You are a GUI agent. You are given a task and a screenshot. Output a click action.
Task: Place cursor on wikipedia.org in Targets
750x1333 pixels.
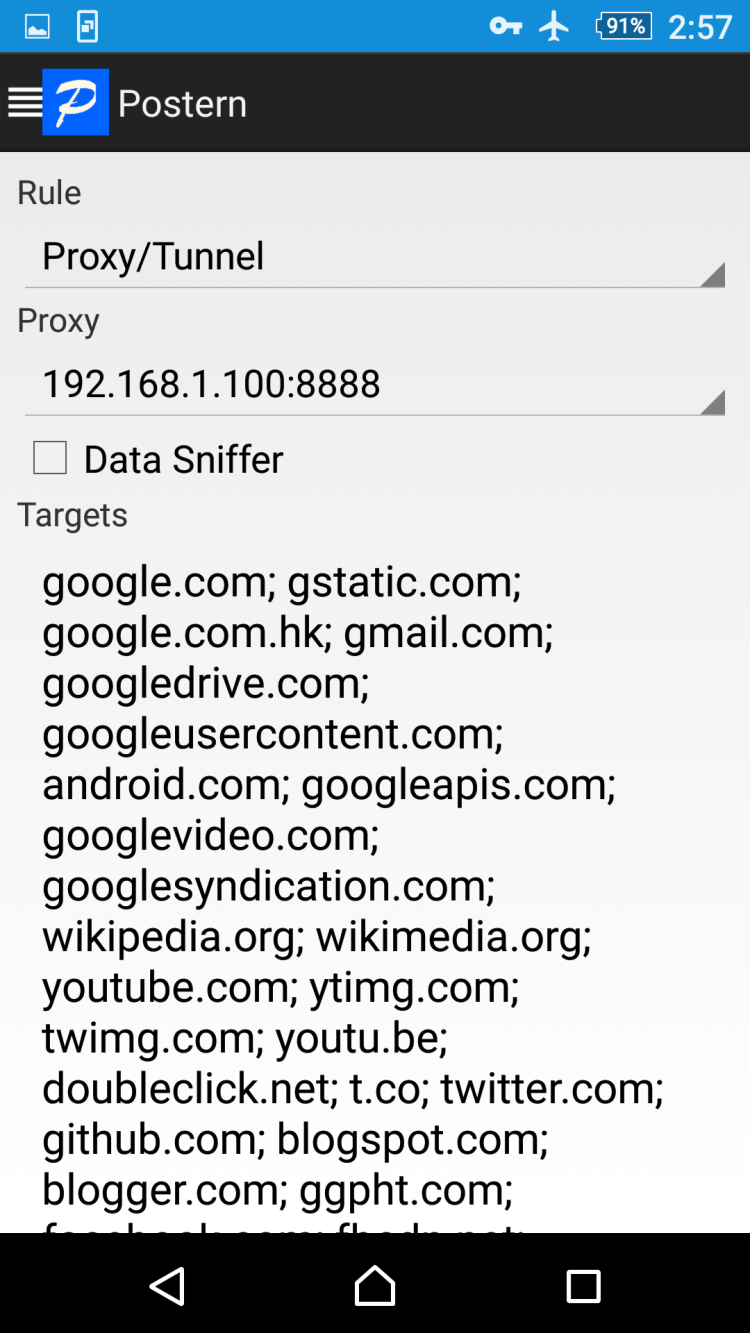(172, 937)
